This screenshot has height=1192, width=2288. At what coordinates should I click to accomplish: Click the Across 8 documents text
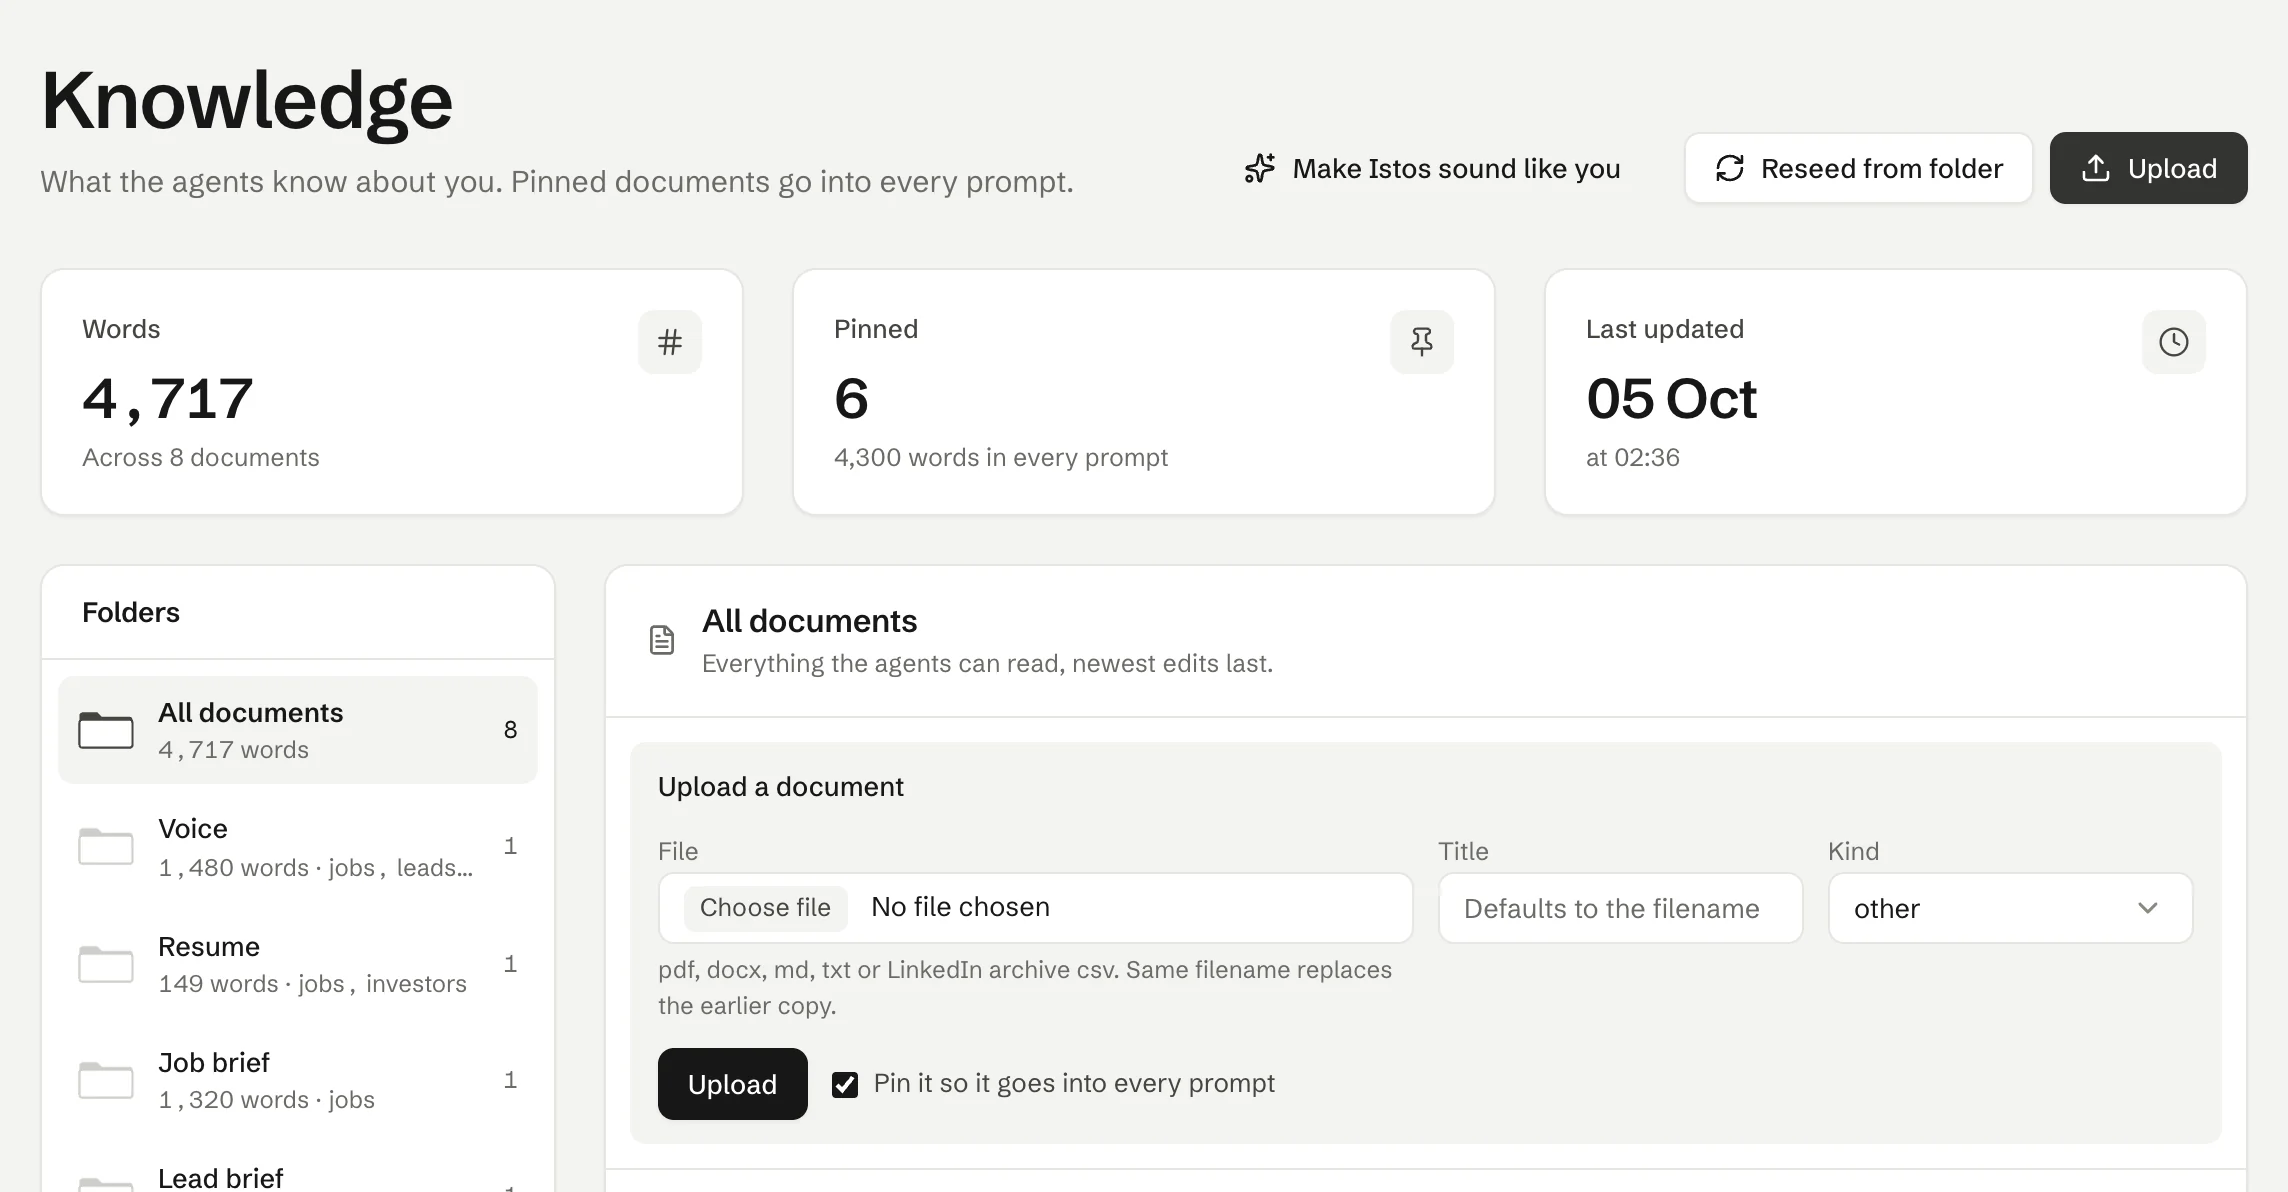(200, 457)
